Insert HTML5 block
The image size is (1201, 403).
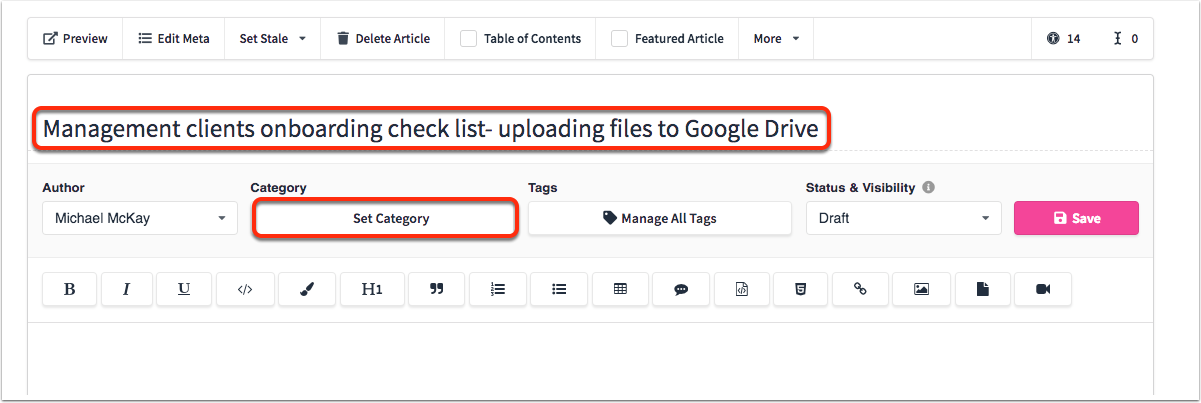pyautogui.click(x=800, y=289)
